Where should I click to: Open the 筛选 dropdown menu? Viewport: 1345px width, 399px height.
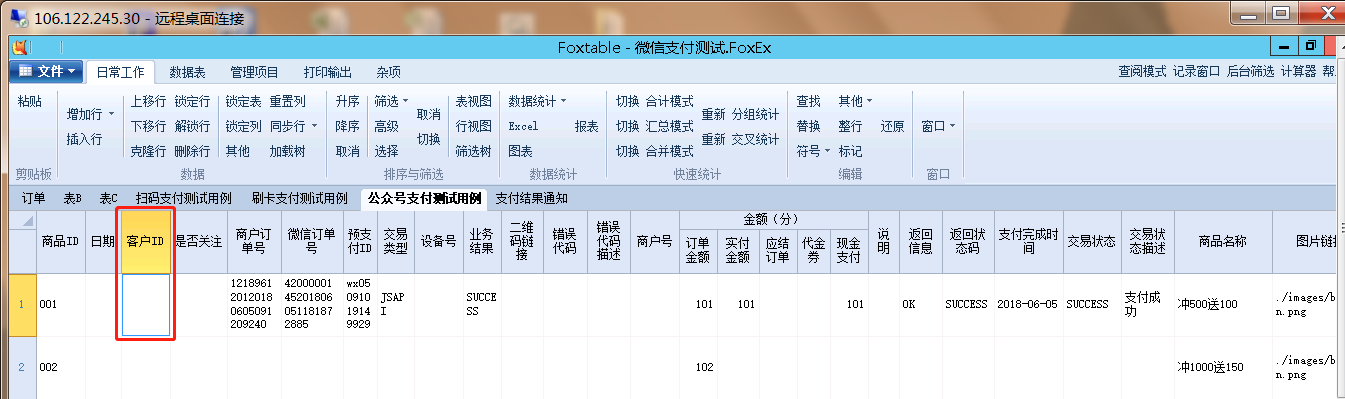pos(391,101)
